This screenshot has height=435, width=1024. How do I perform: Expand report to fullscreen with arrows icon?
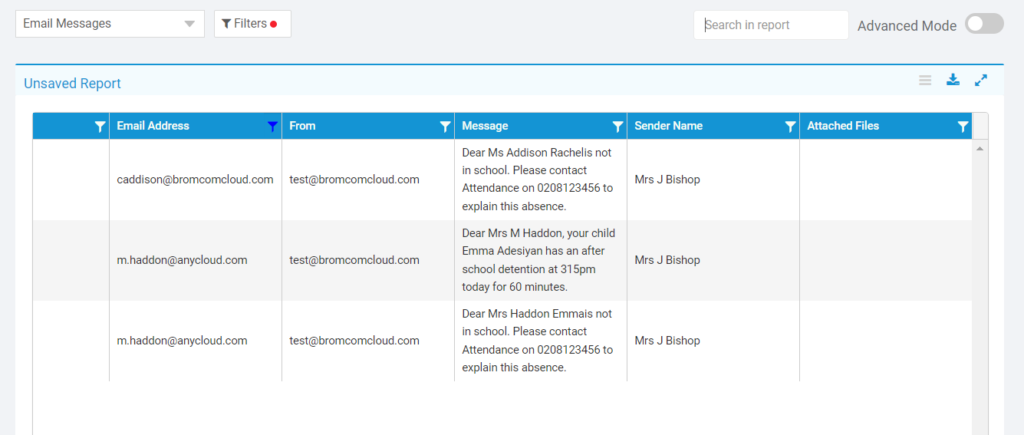click(980, 80)
